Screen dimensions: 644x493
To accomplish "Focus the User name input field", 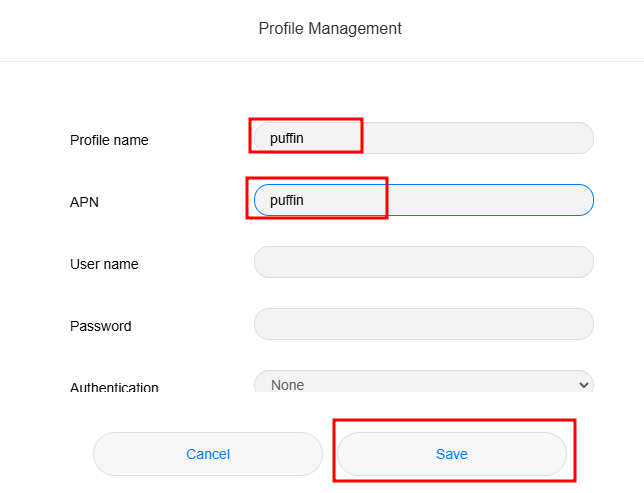I will (x=424, y=262).
